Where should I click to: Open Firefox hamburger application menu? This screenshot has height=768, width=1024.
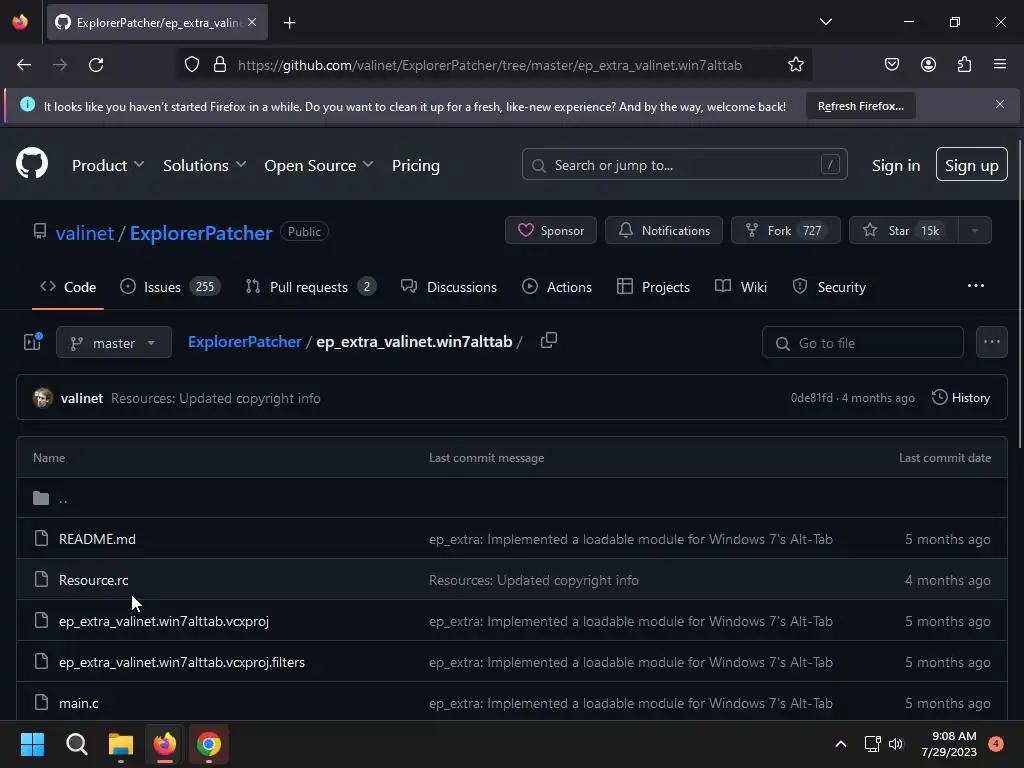pyautogui.click(x=1000, y=65)
